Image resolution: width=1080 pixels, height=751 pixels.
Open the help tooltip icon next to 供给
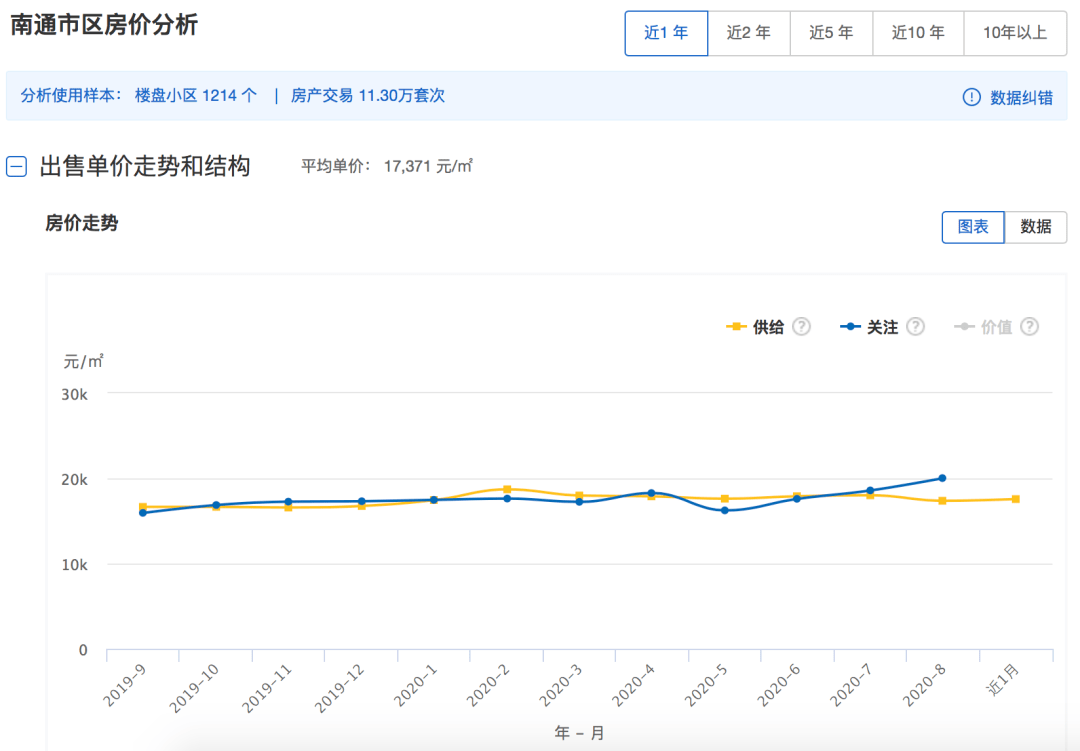[800, 326]
